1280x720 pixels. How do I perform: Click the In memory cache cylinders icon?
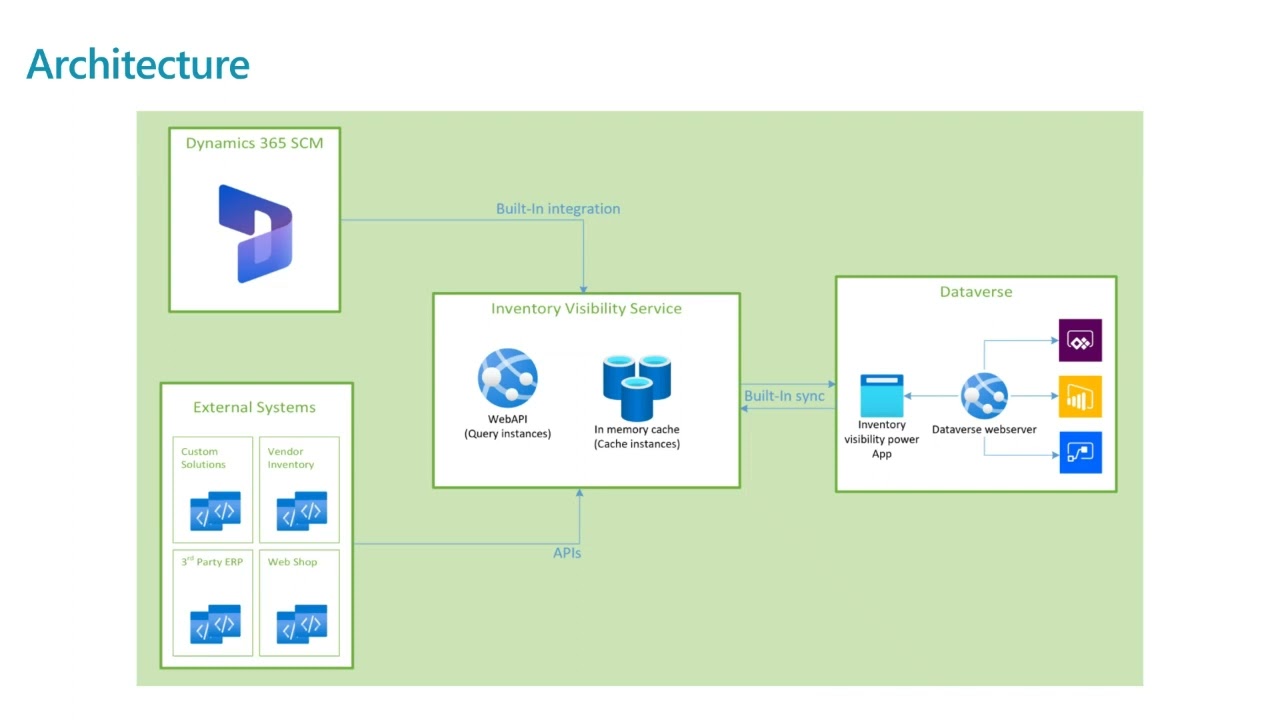tap(637, 387)
